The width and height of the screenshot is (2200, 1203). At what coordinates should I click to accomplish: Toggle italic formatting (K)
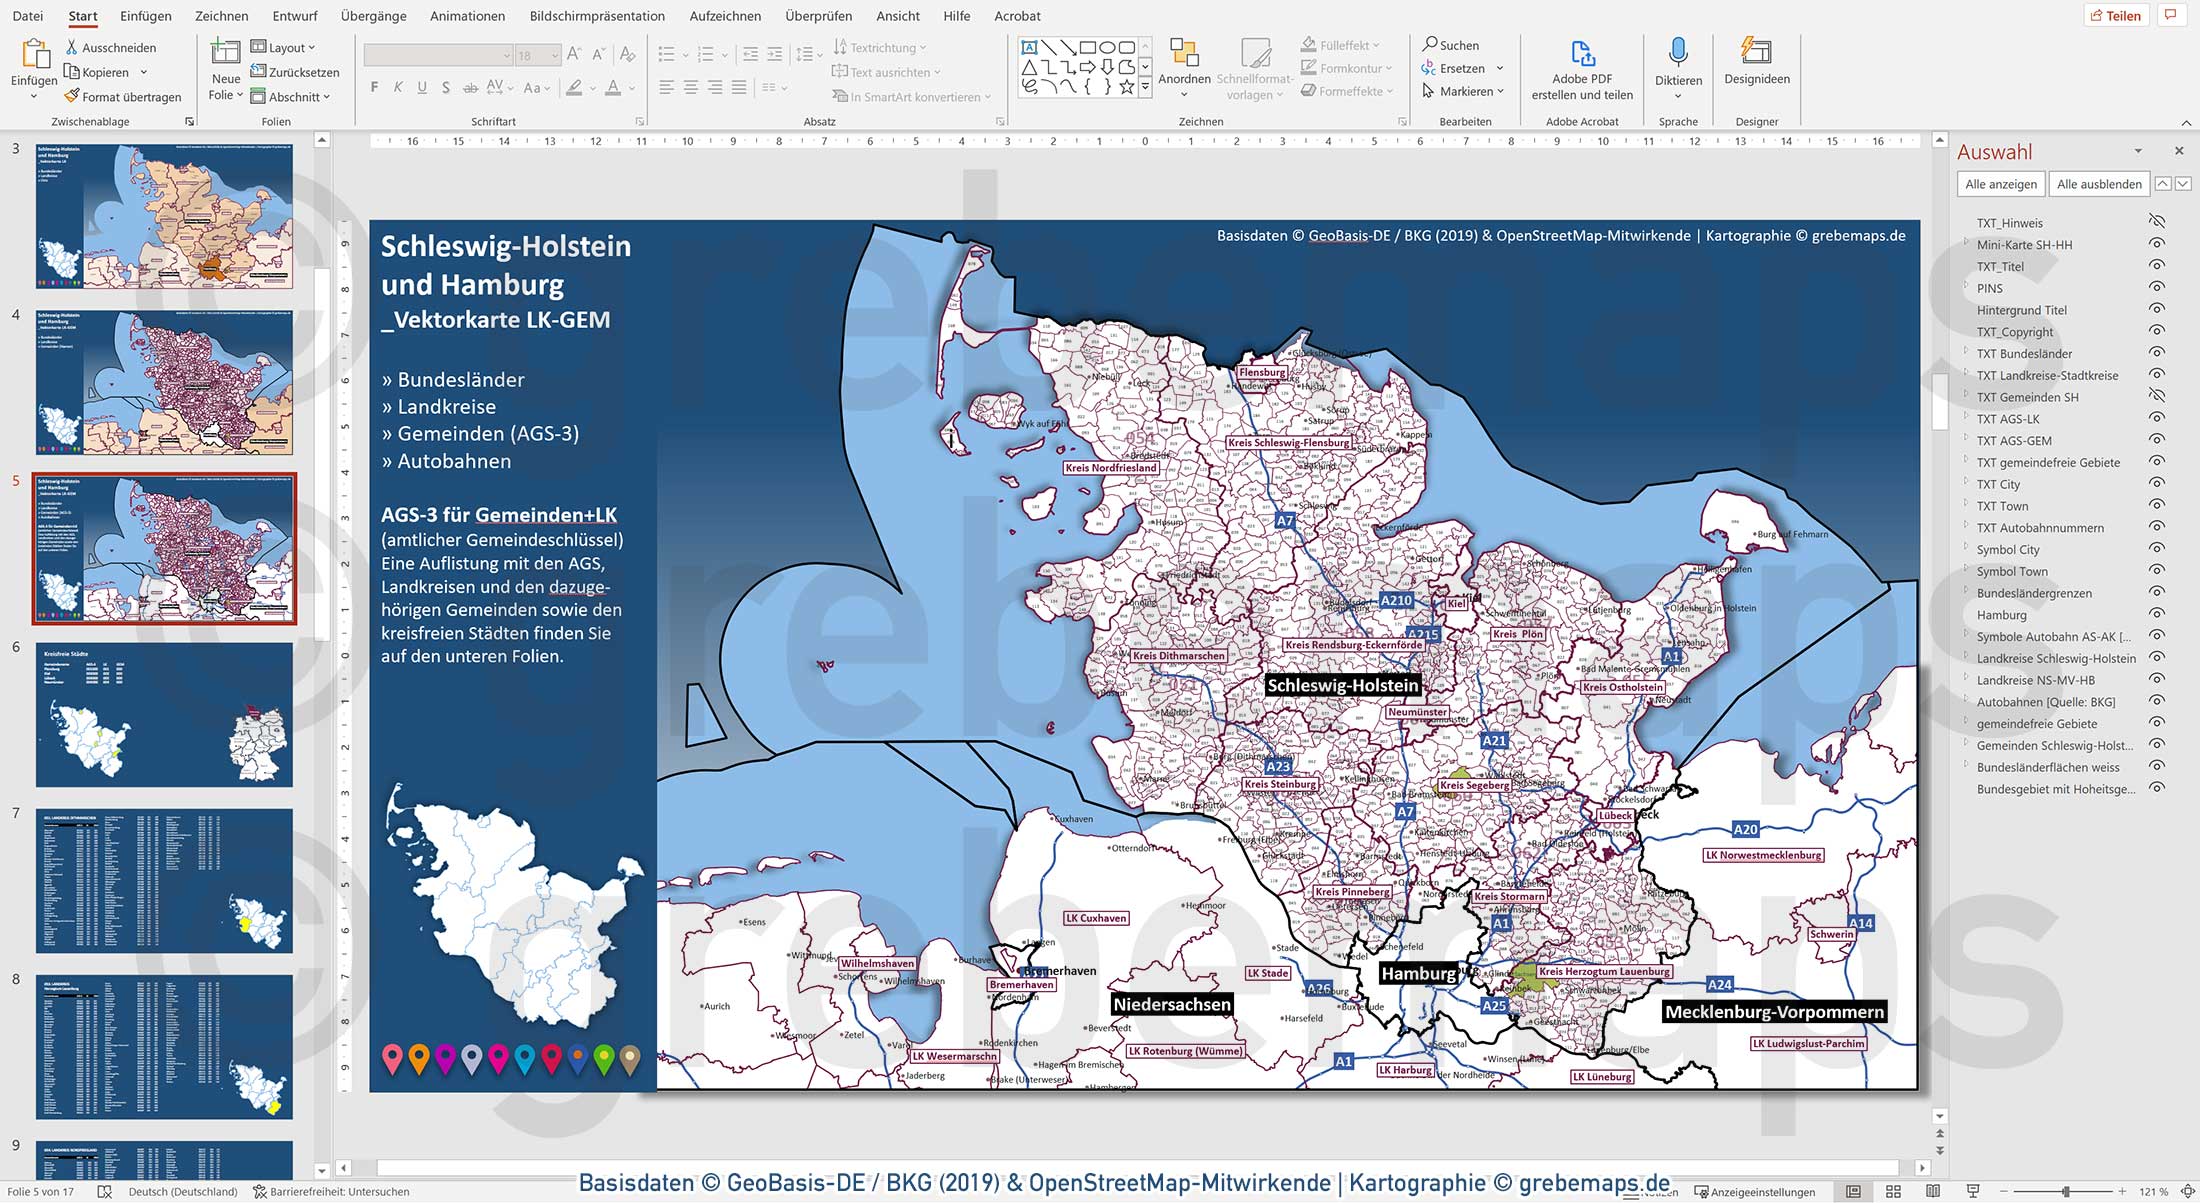pyautogui.click(x=398, y=88)
